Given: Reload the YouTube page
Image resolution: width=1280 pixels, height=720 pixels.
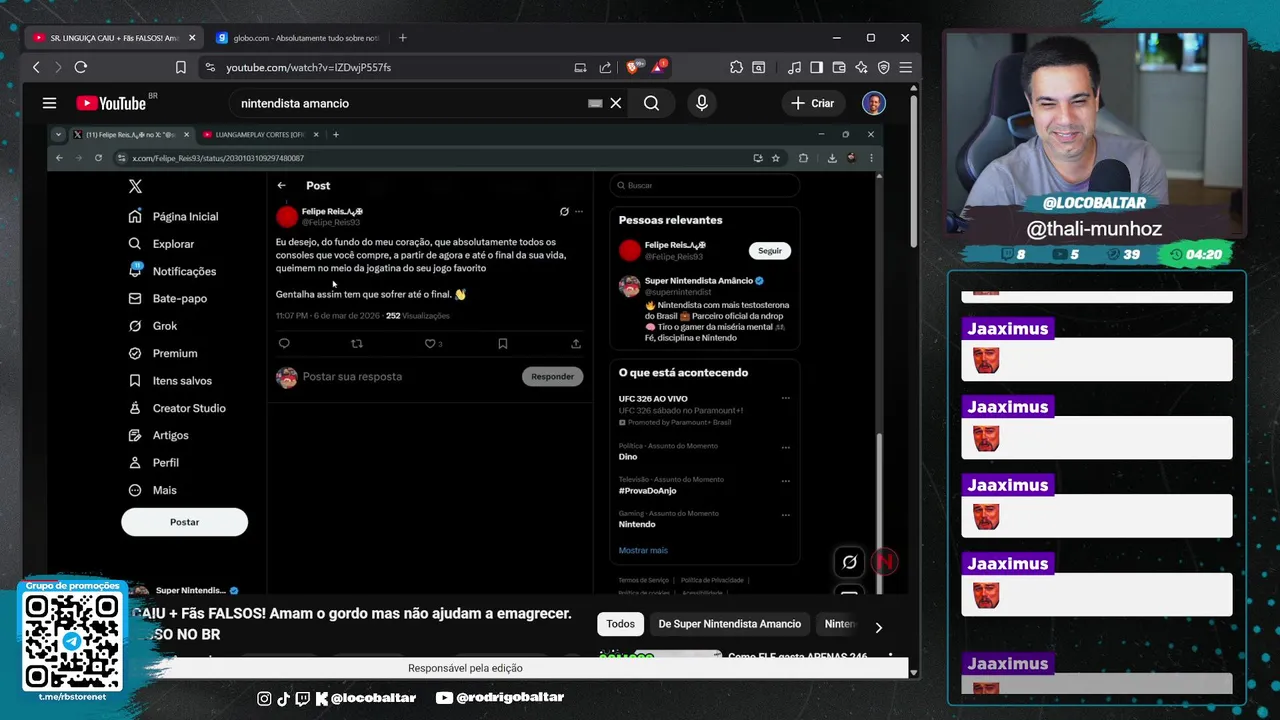Looking at the screenshot, I should click(81, 67).
